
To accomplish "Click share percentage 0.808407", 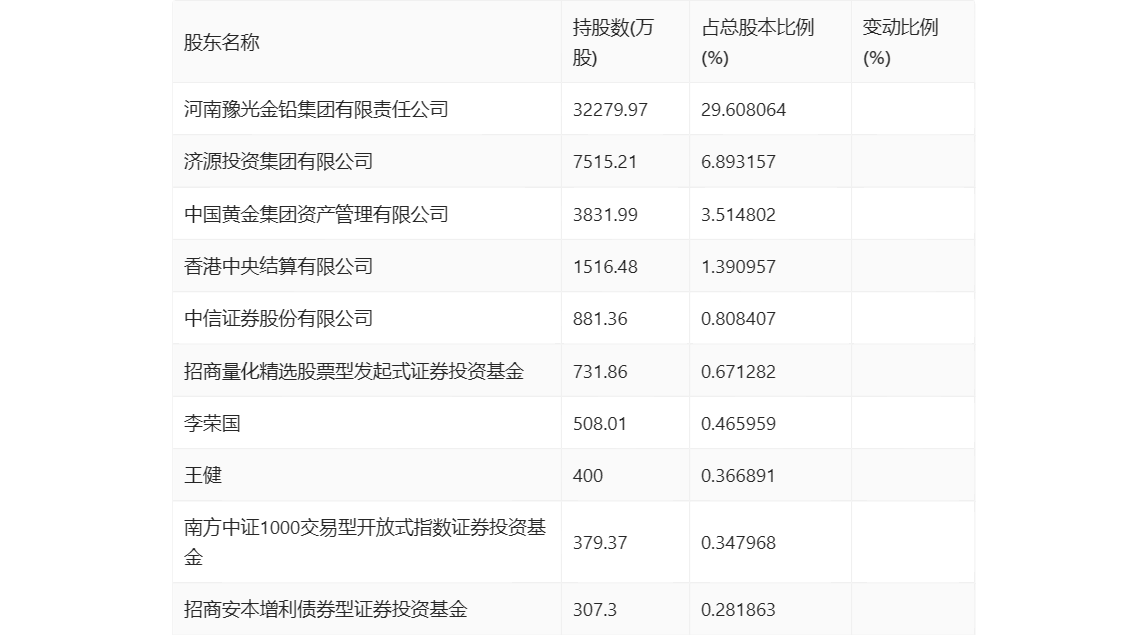I will coord(738,319).
